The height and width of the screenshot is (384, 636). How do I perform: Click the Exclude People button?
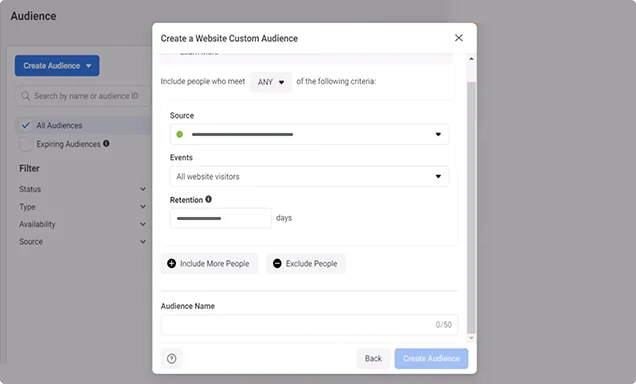[306, 264]
